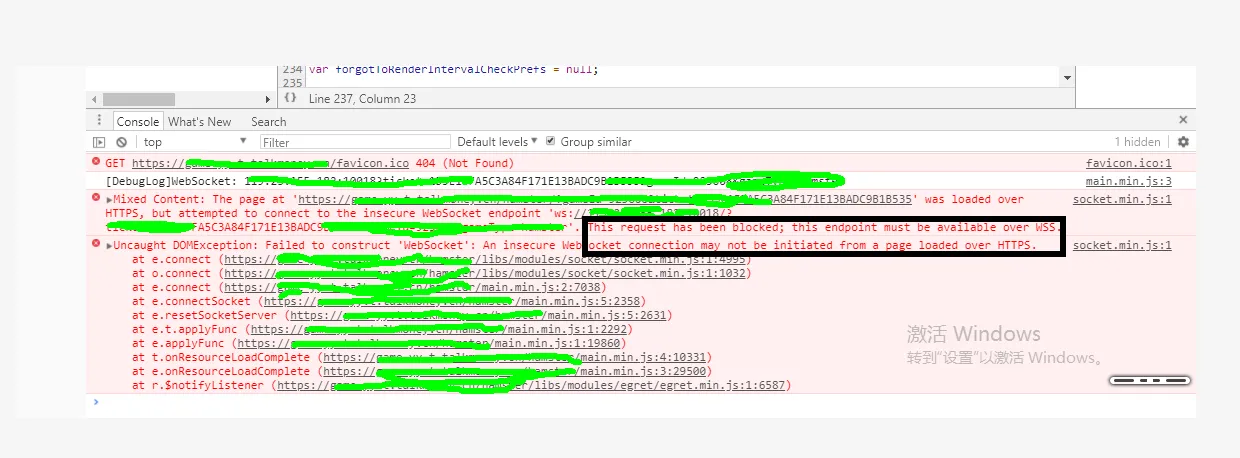Click the horizontal scrollbar thumb
Screen dimensions: 1240x458
coord(138,99)
